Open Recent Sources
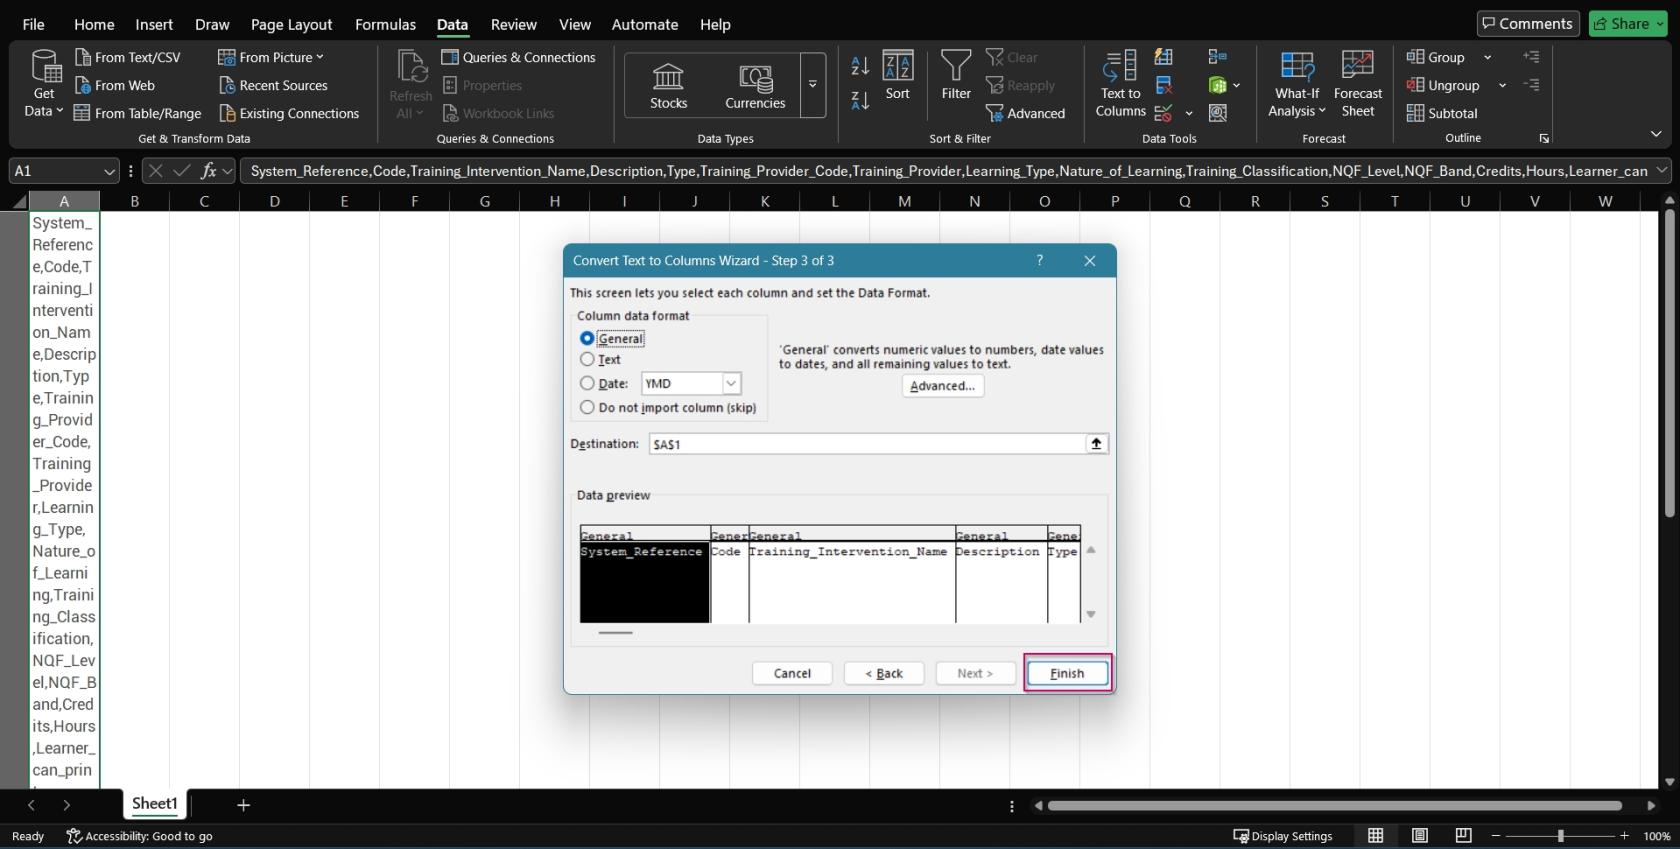Screen dimensions: 1680x849 [x=273, y=85]
